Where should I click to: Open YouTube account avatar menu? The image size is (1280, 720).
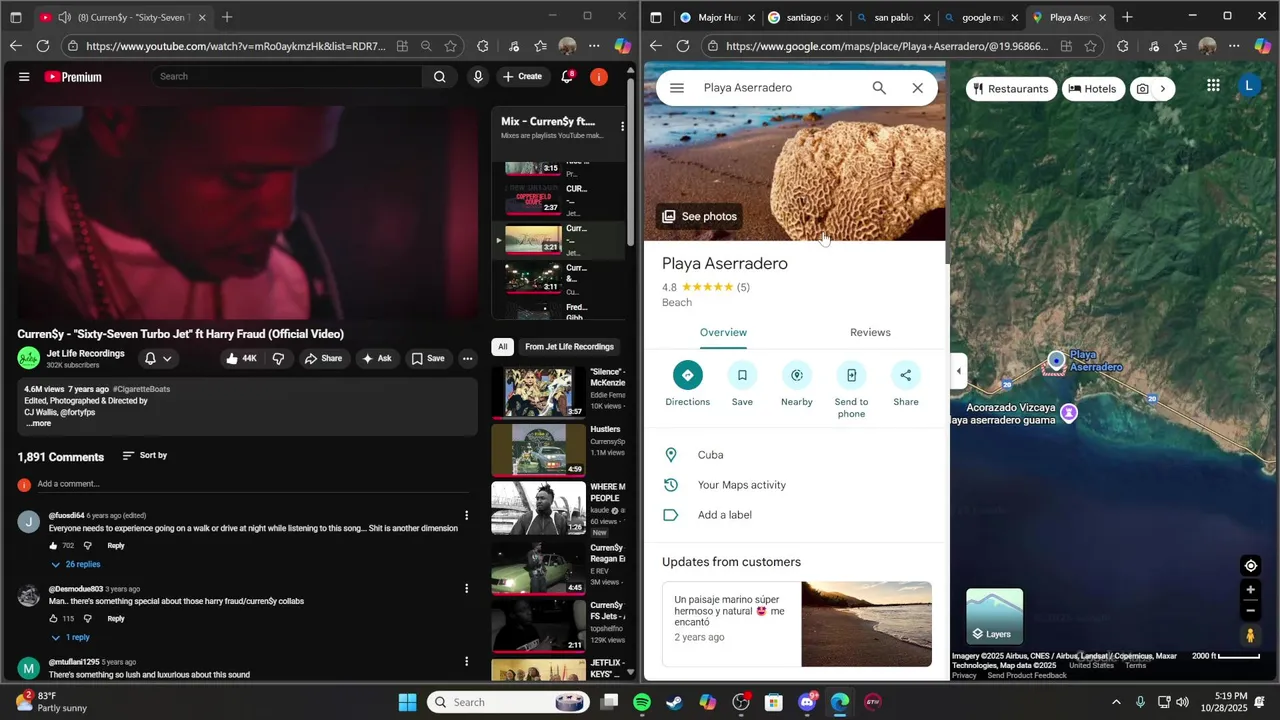point(599,76)
